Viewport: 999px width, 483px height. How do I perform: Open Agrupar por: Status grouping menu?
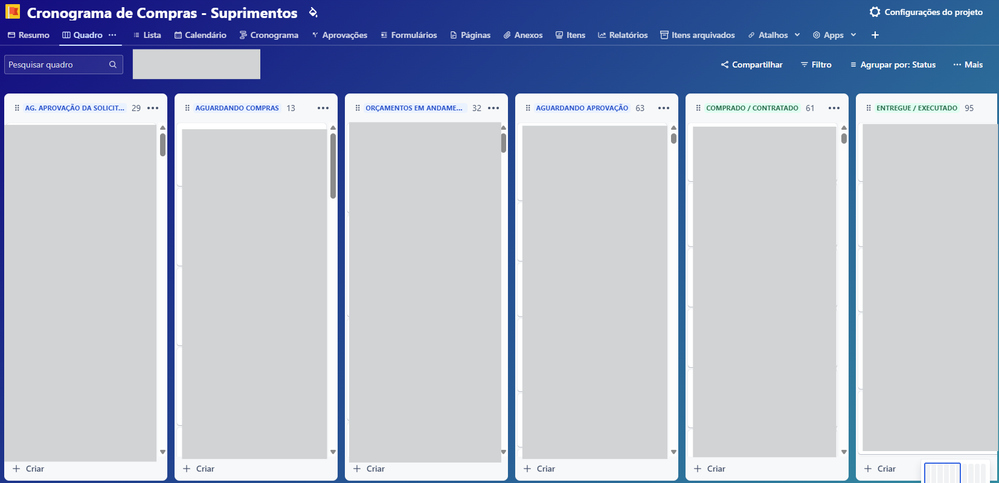pos(893,64)
